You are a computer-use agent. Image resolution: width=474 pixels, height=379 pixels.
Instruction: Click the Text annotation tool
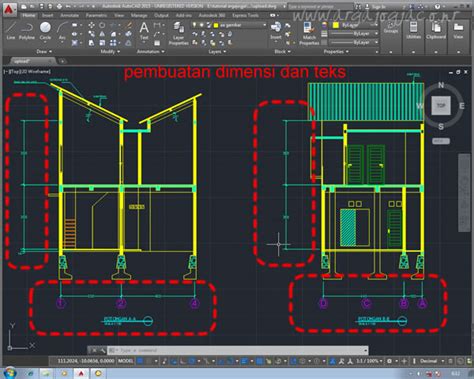[144, 31]
